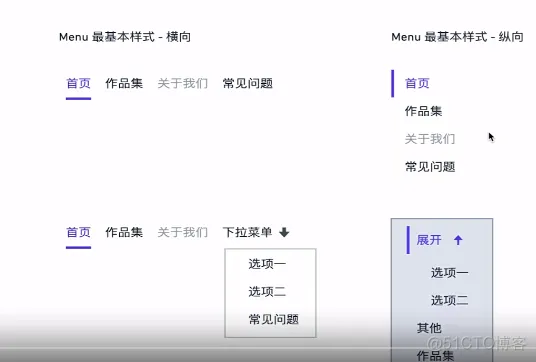Toggle the 下拉菜单 dropdown label
536x362 pixels.
[x=247, y=232]
